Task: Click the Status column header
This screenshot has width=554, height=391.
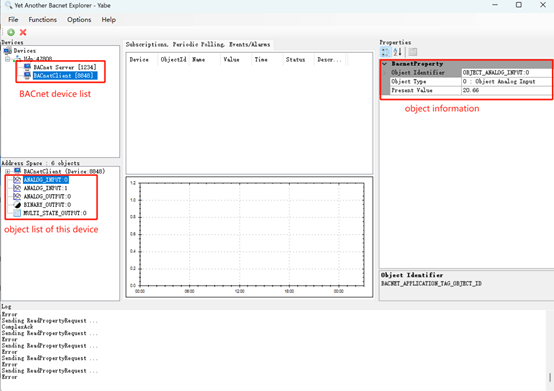Action: point(299,60)
